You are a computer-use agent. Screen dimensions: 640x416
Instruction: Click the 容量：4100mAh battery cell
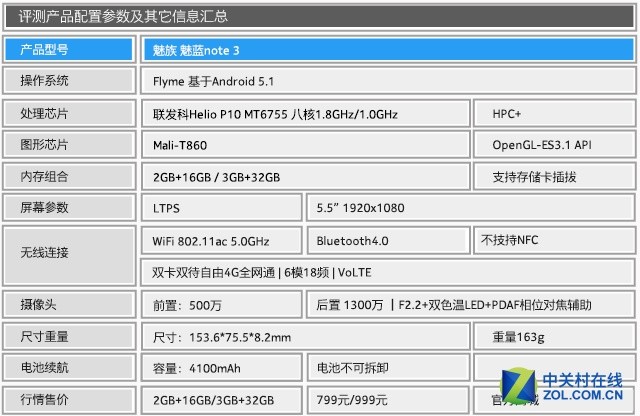click(220, 368)
